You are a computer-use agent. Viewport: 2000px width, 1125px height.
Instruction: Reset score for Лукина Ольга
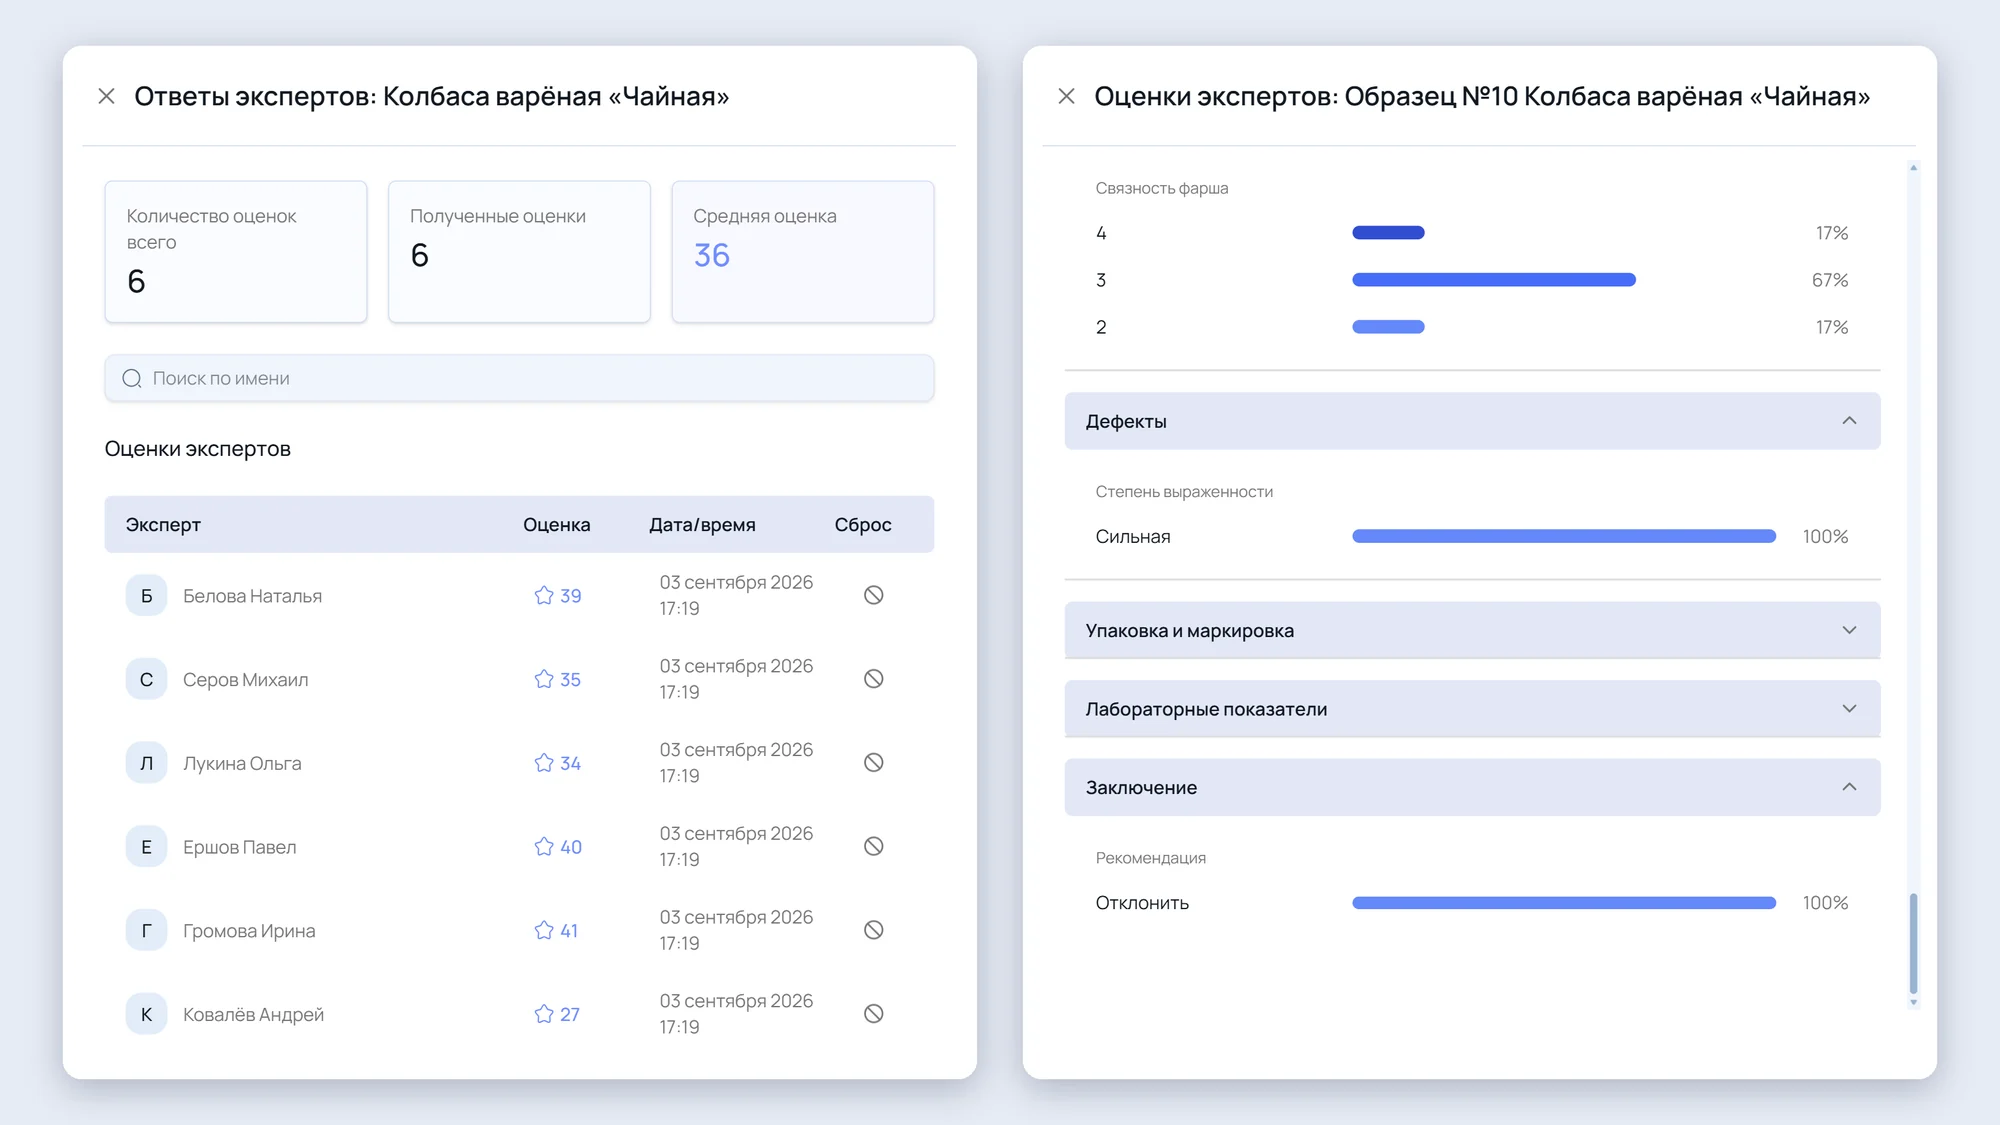point(873,763)
